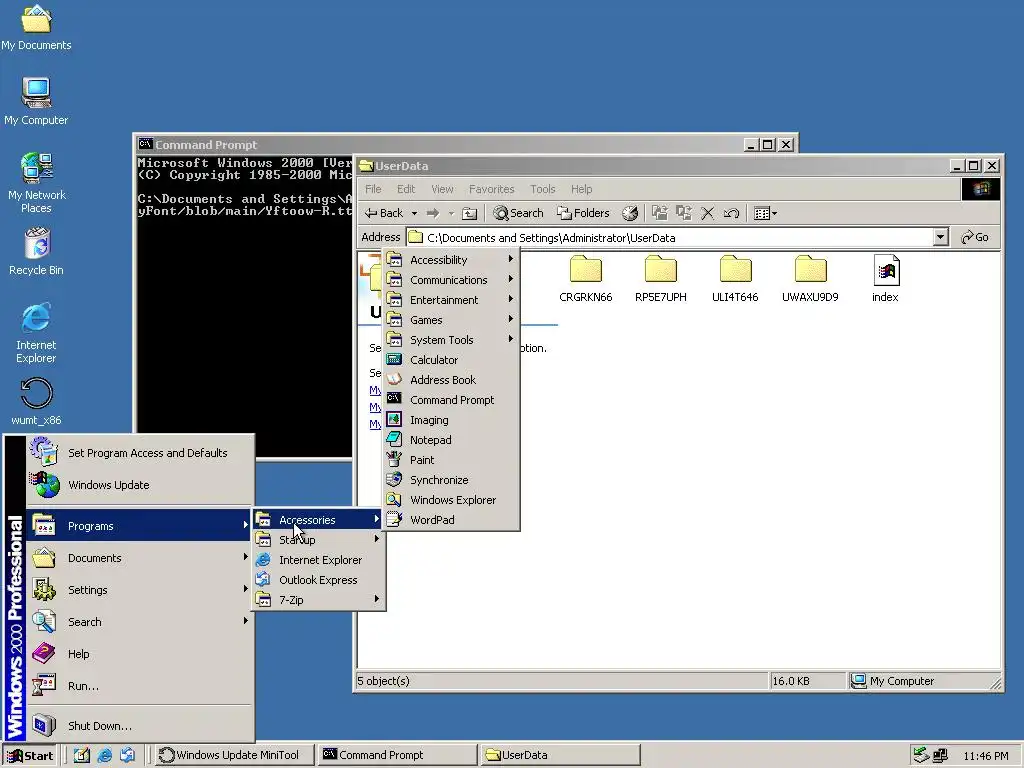Open Windows Explorer from Accessories menu
1024x768 pixels.
451,500
